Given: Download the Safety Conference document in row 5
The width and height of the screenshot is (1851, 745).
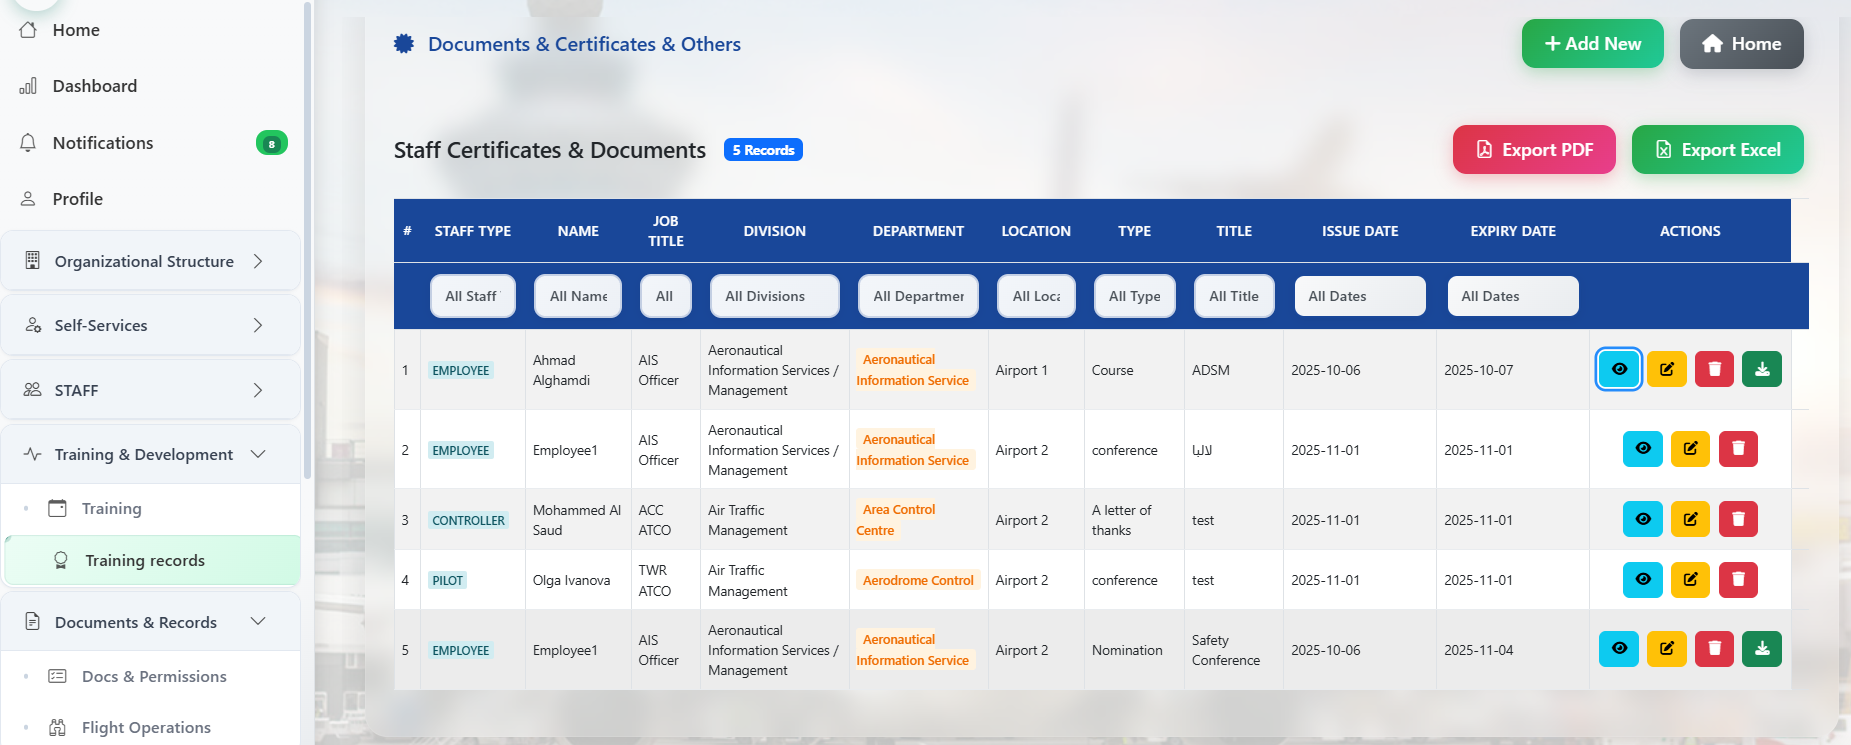Looking at the screenshot, I should point(1761,649).
